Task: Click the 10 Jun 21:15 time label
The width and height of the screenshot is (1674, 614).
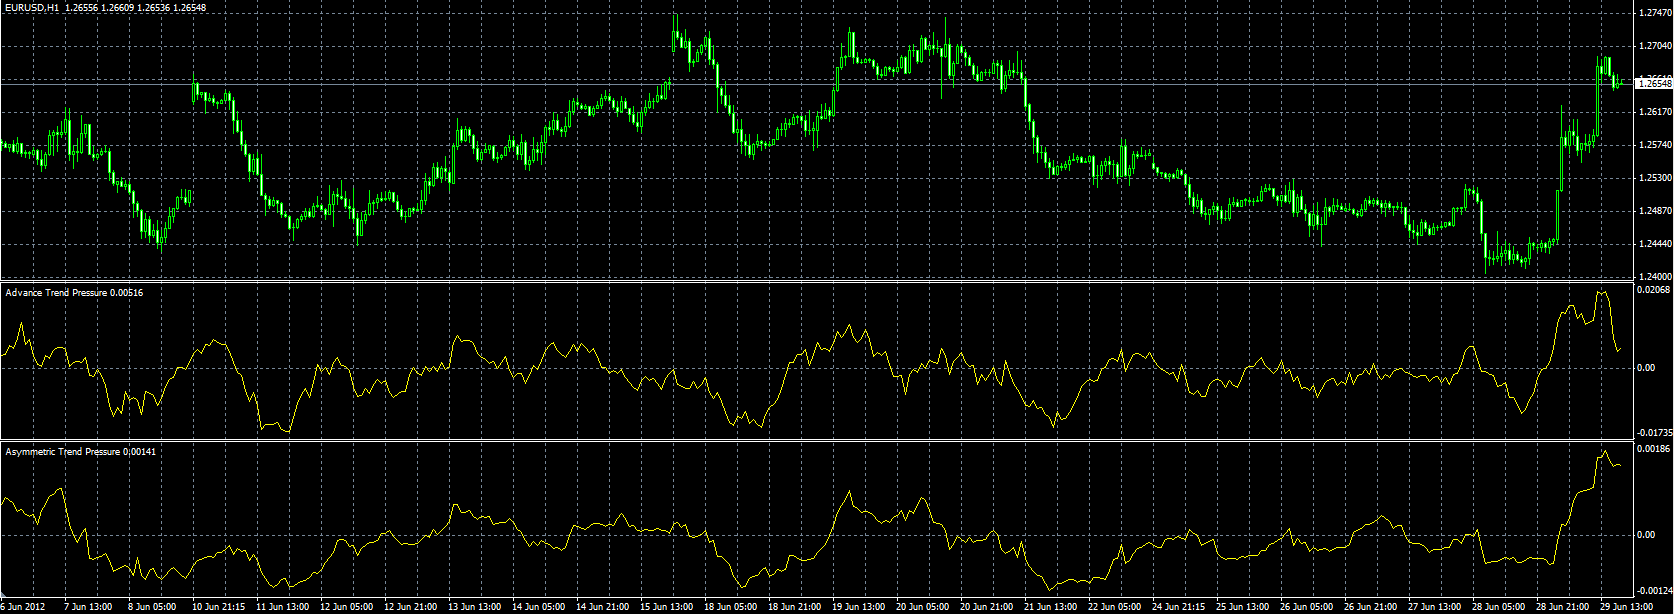Action: pyautogui.click(x=217, y=606)
